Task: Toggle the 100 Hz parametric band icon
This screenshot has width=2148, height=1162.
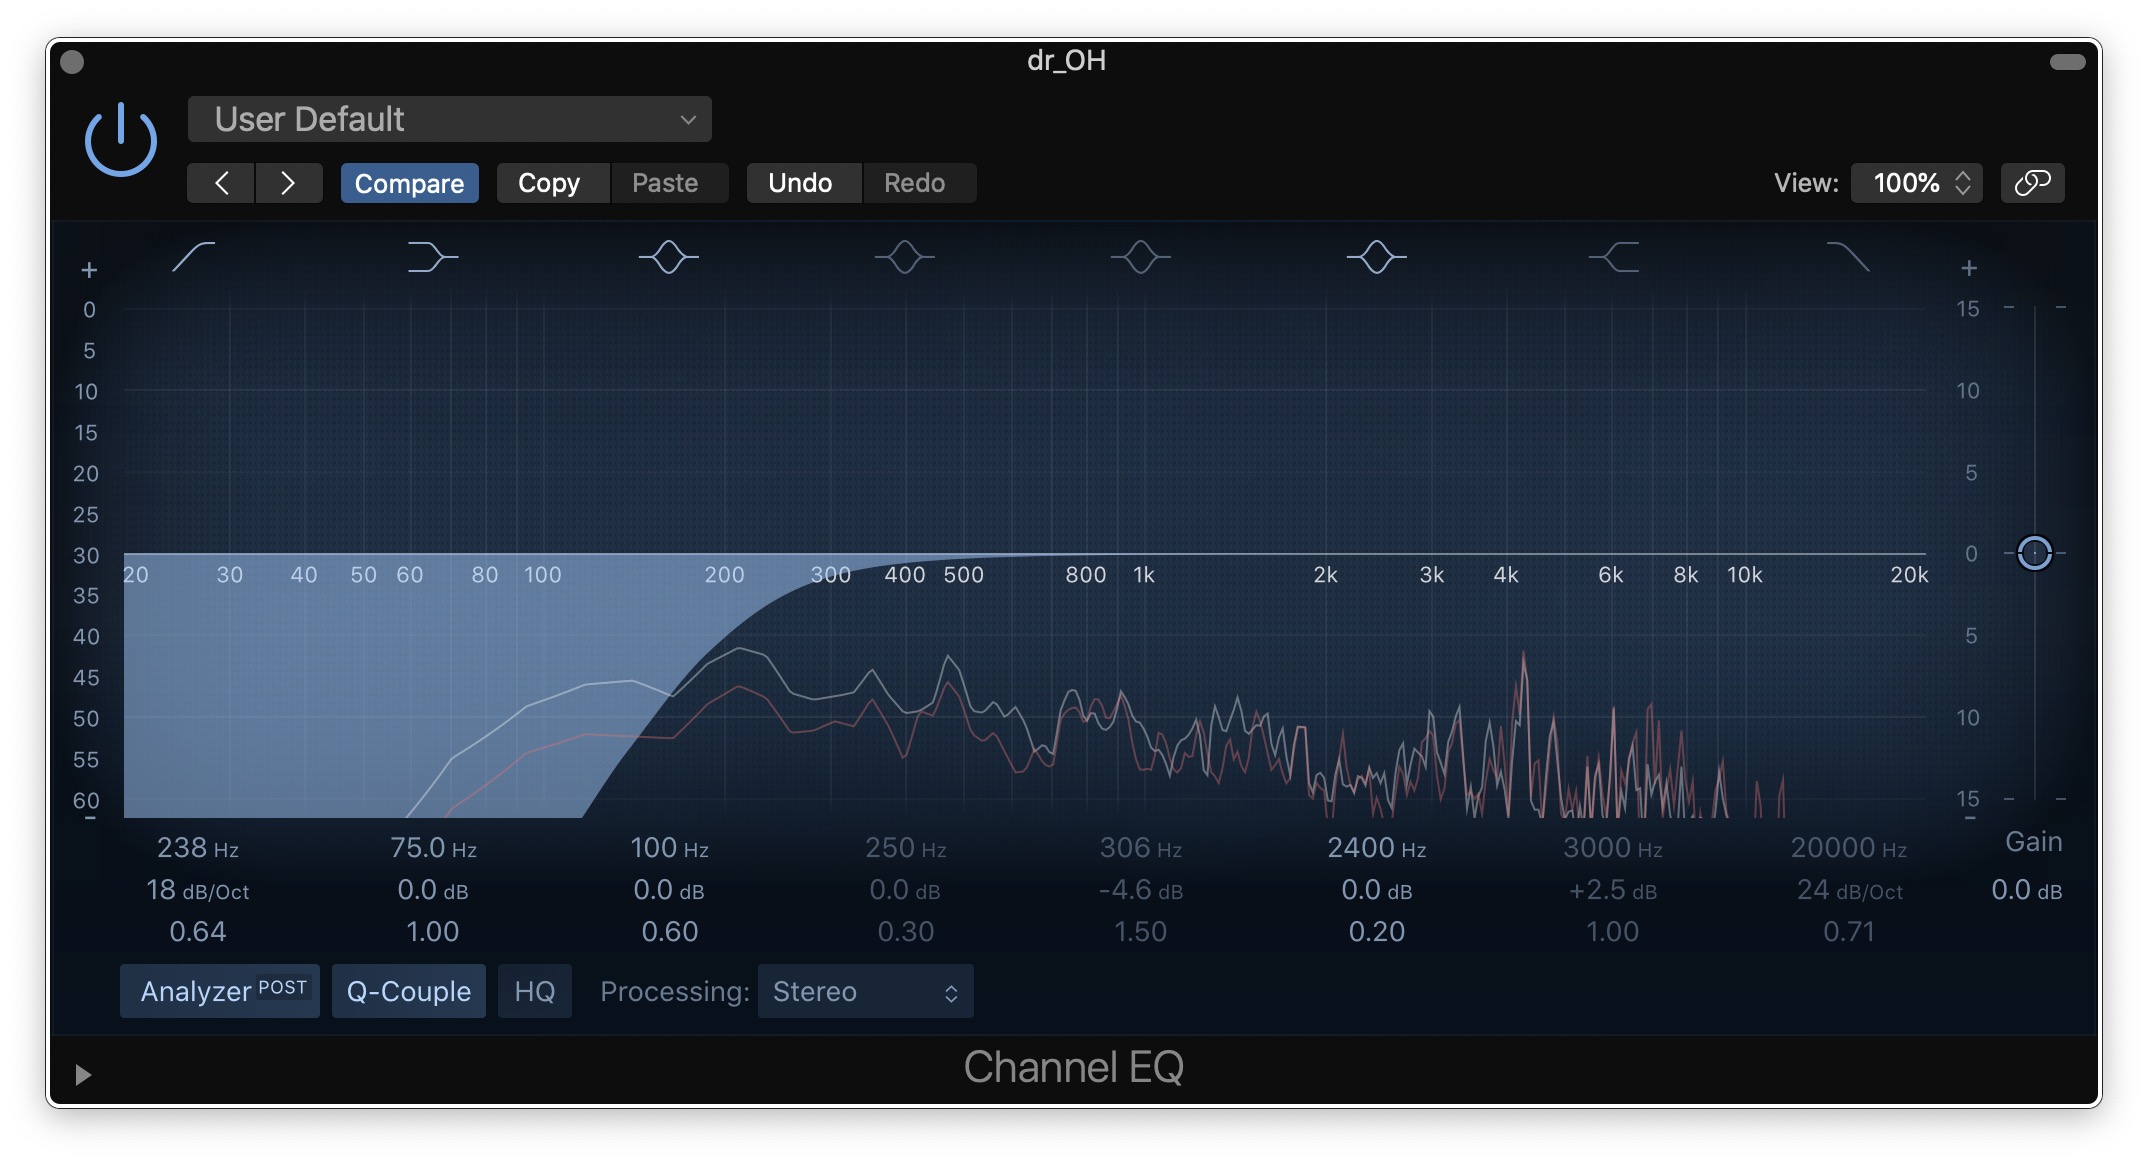Action: pos(669,257)
